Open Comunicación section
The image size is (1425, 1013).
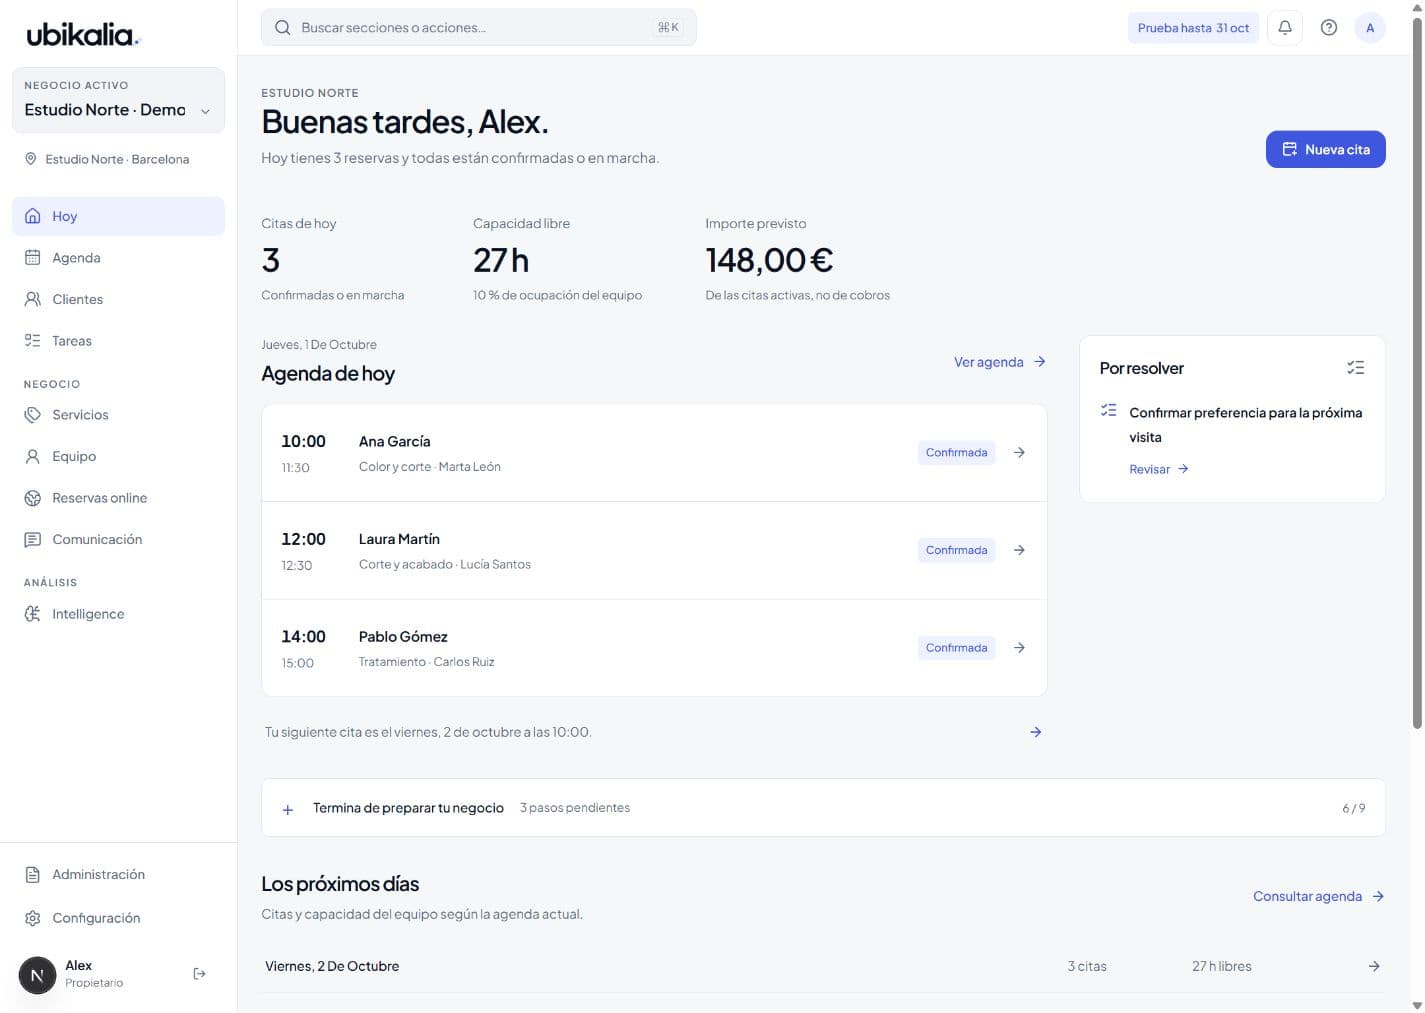click(118, 539)
